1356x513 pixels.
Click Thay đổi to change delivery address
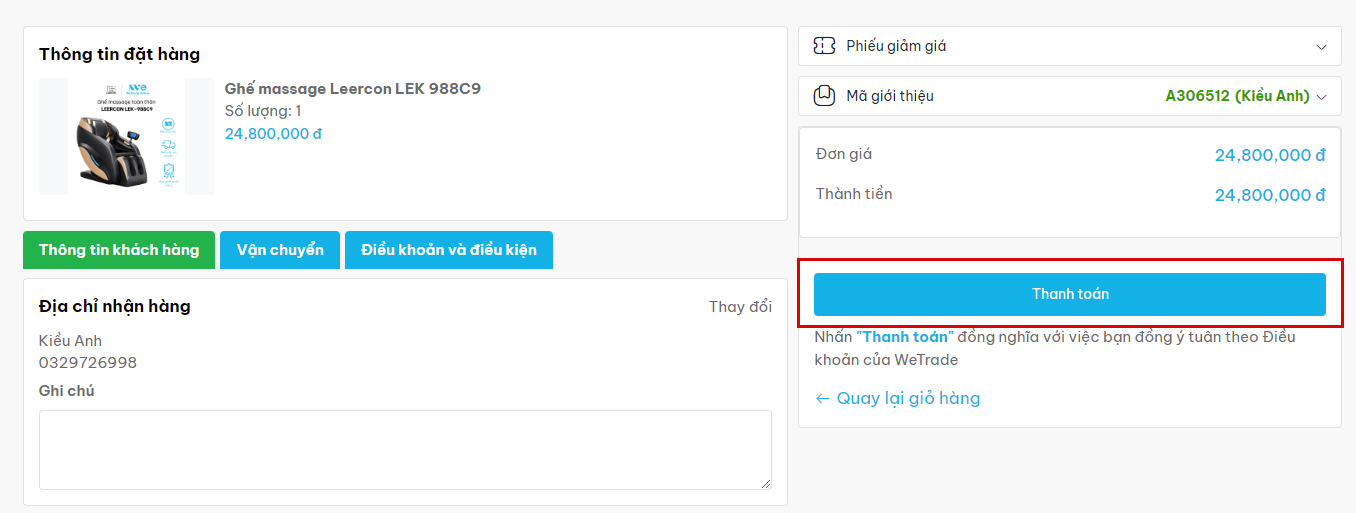click(740, 307)
